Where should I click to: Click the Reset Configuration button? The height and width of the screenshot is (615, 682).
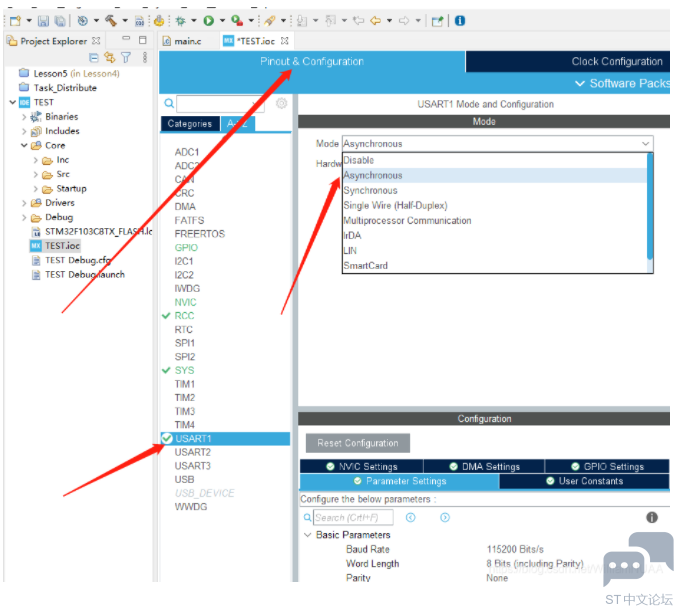358,443
